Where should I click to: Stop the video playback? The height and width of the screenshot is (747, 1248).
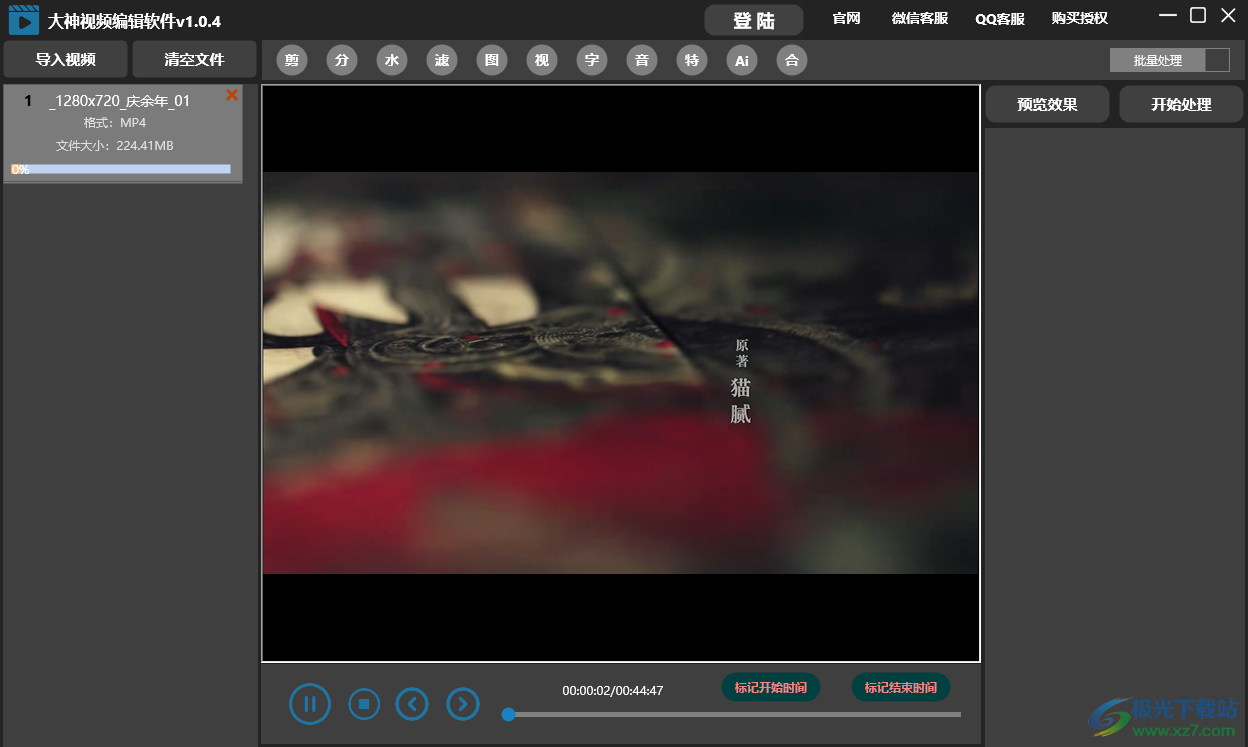pyautogui.click(x=364, y=704)
